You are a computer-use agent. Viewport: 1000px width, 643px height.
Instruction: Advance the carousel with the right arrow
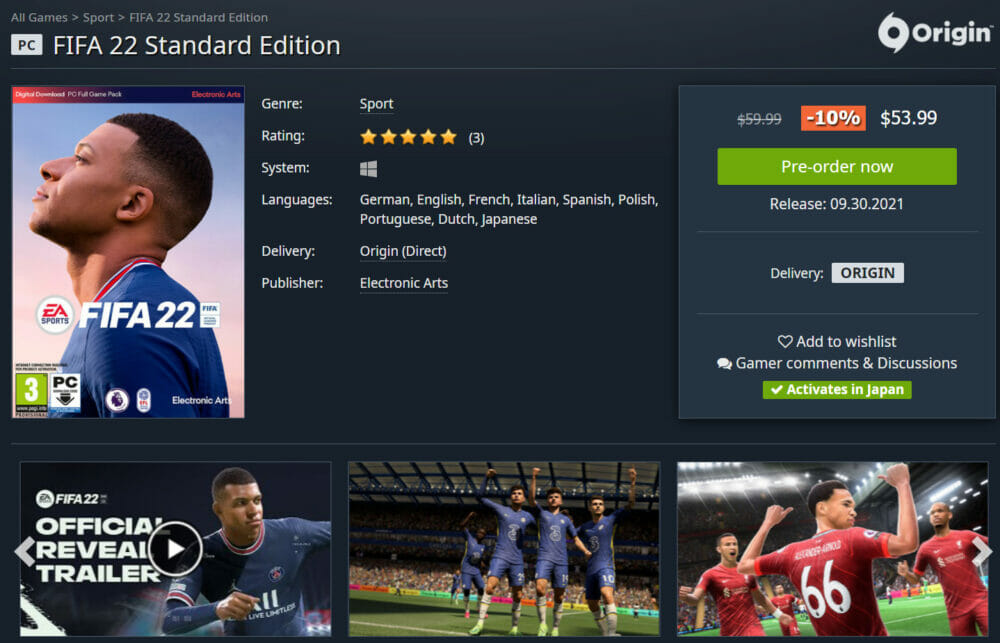[x=982, y=552]
